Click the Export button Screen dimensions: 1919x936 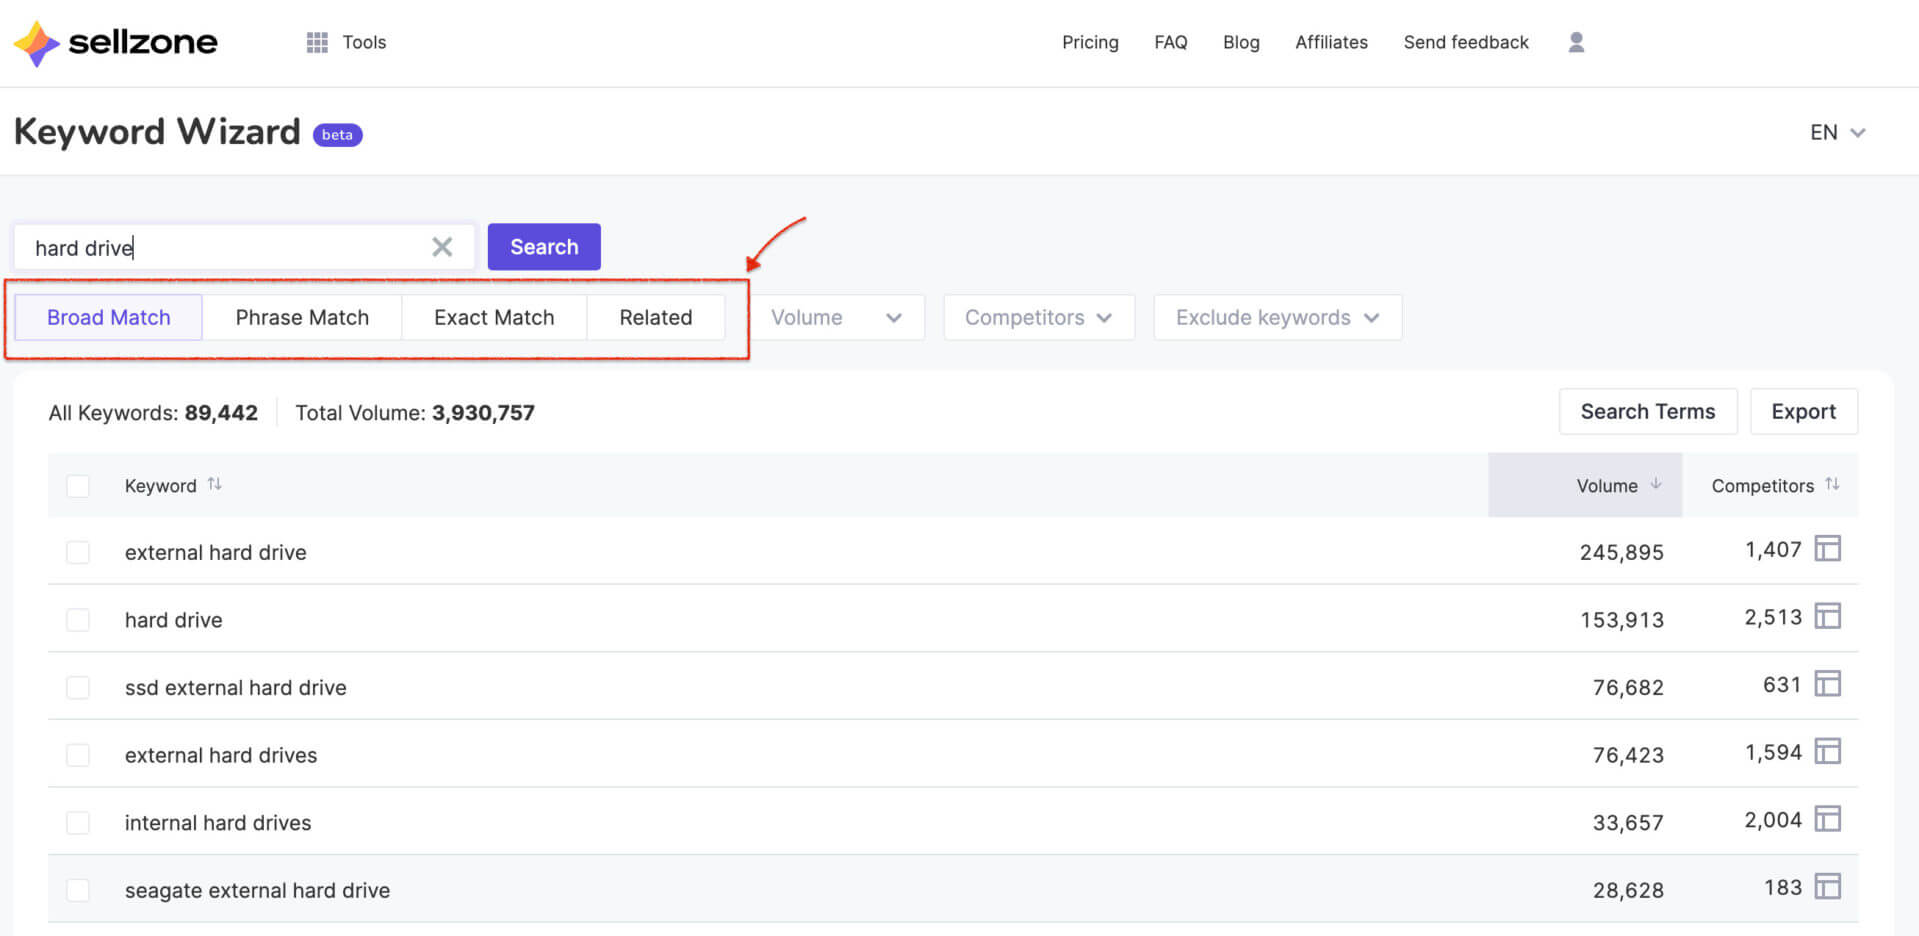tap(1804, 411)
